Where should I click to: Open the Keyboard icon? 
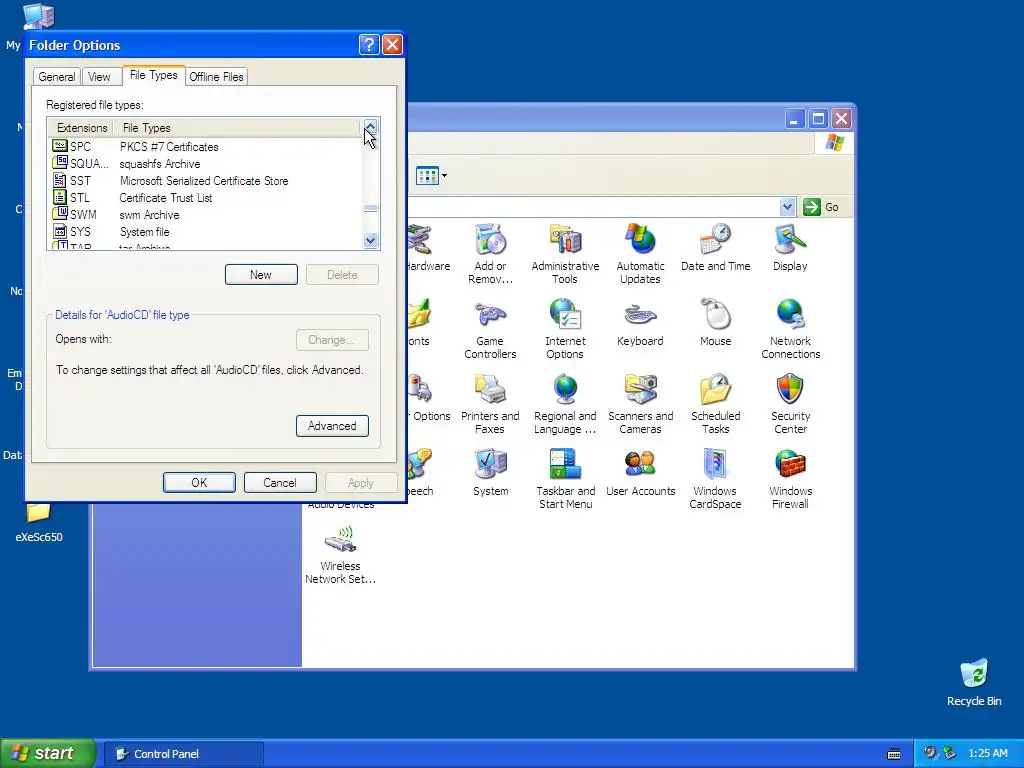click(640, 323)
